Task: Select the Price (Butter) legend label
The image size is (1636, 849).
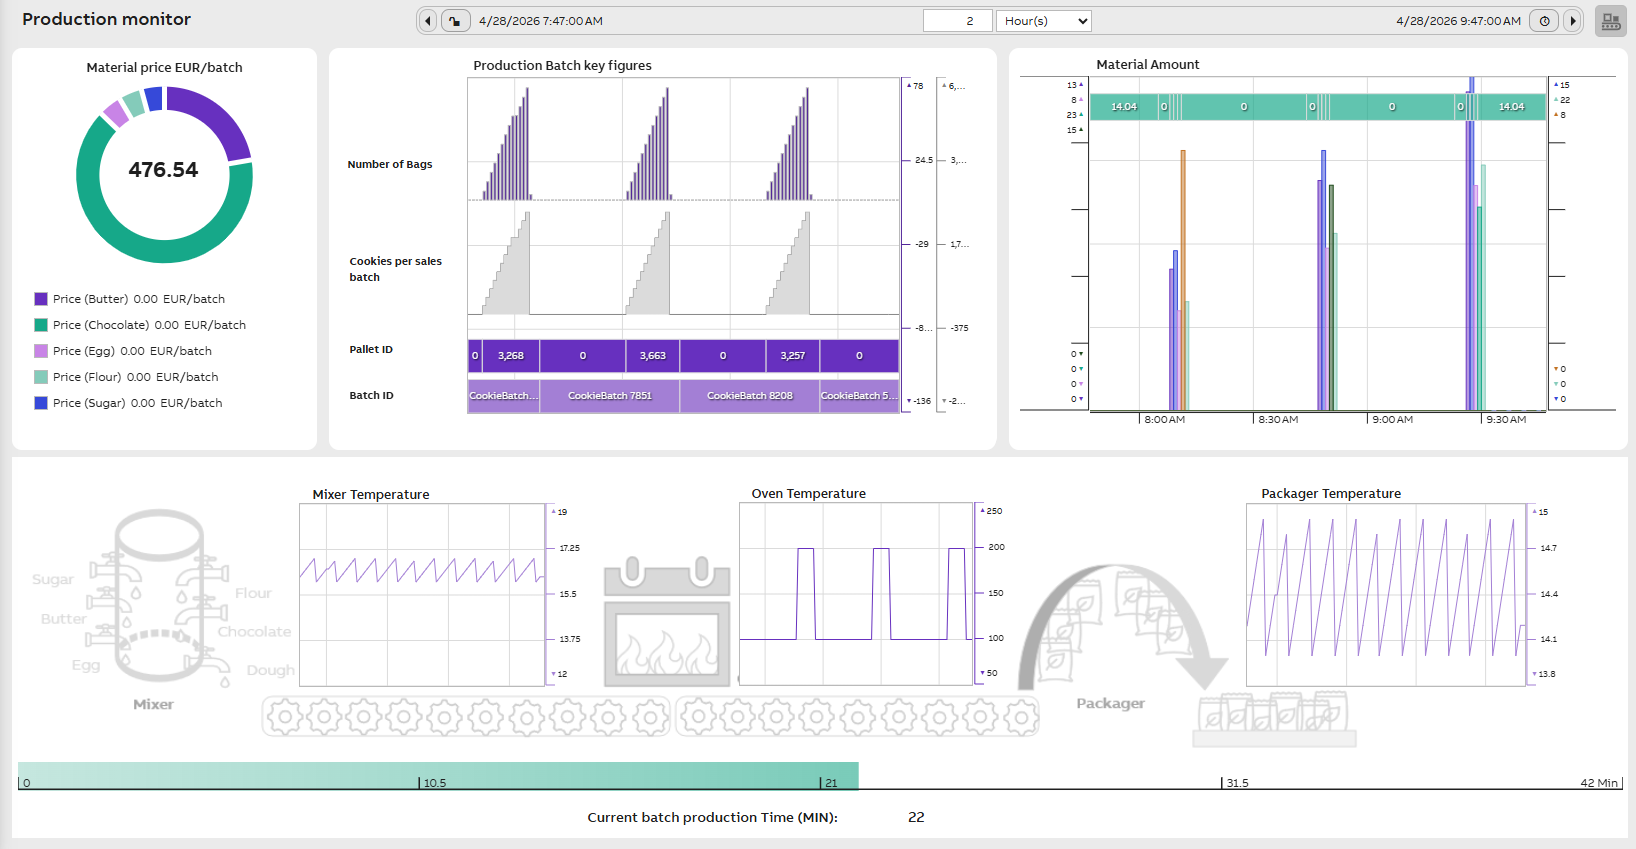Action: pyautogui.click(x=139, y=299)
